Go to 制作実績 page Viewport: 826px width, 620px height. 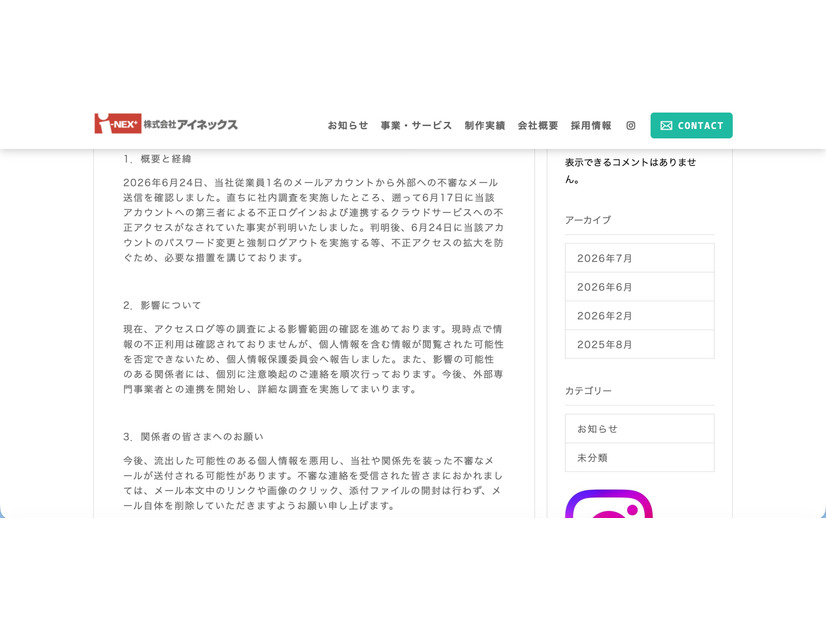(485, 125)
